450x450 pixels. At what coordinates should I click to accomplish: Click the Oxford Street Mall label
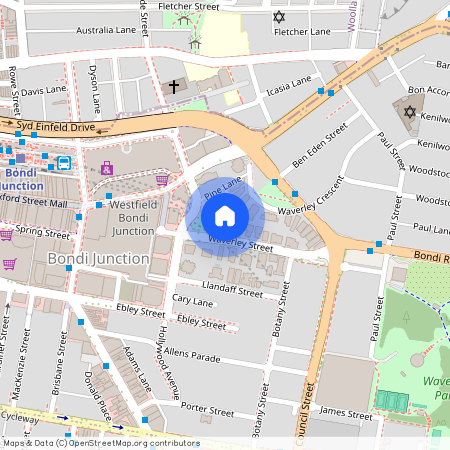34,201
